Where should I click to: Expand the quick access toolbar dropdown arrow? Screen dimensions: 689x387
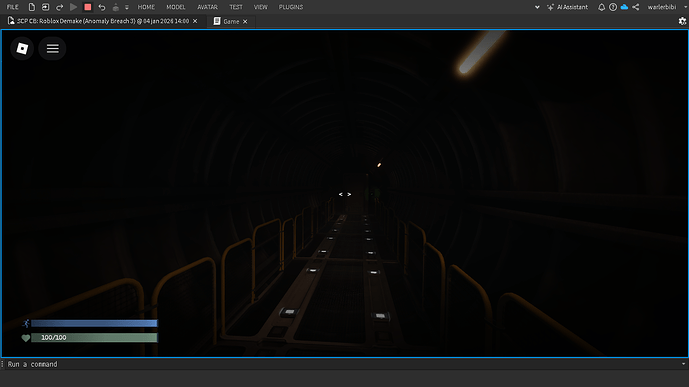[127, 7]
